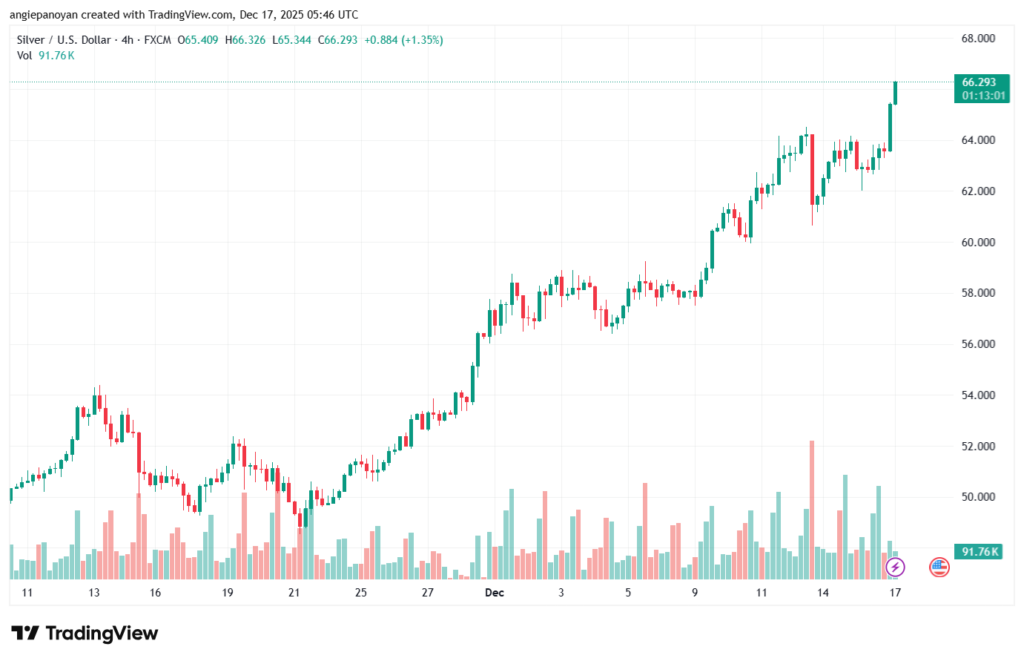Click the +0.884 (+1.35%) change value
The image size is (1024, 661).
406,40
